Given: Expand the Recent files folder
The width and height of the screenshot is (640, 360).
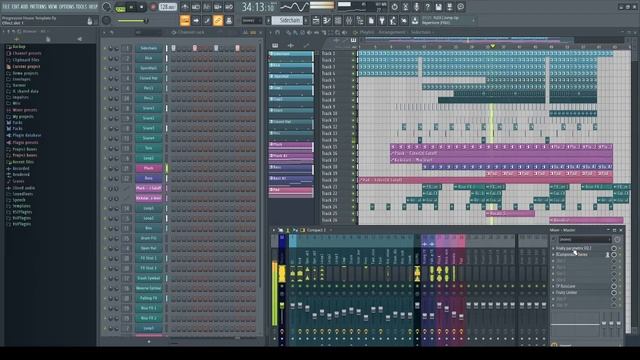Looking at the screenshot, I should pyautogui.click(x=20, y=162).
